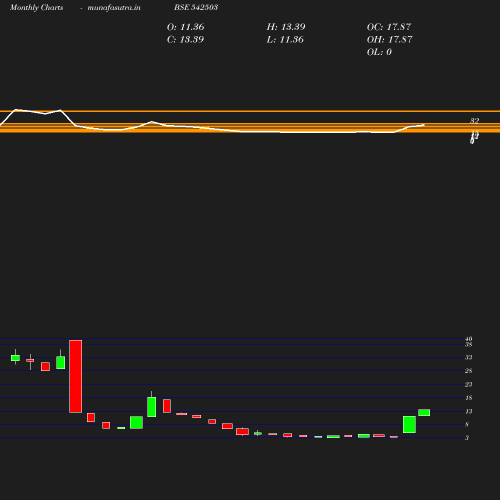The width and height of the screenshot is (500, 500).
Task: Click the price axis label "18"
Action: (x=469, y=398)
